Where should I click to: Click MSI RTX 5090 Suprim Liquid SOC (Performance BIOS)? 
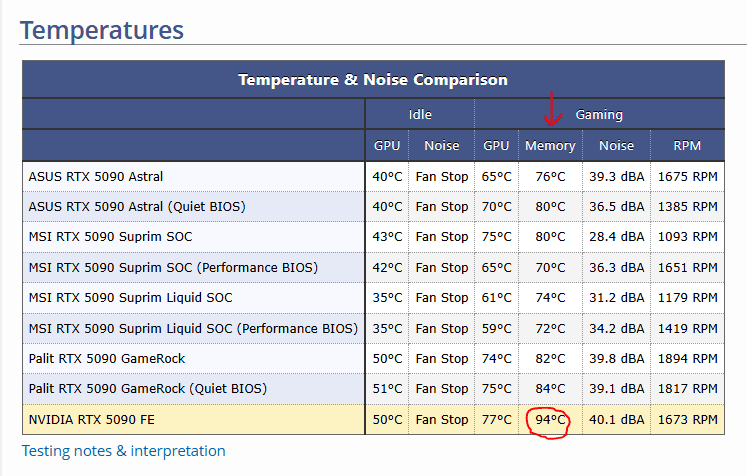pos(193,329)
